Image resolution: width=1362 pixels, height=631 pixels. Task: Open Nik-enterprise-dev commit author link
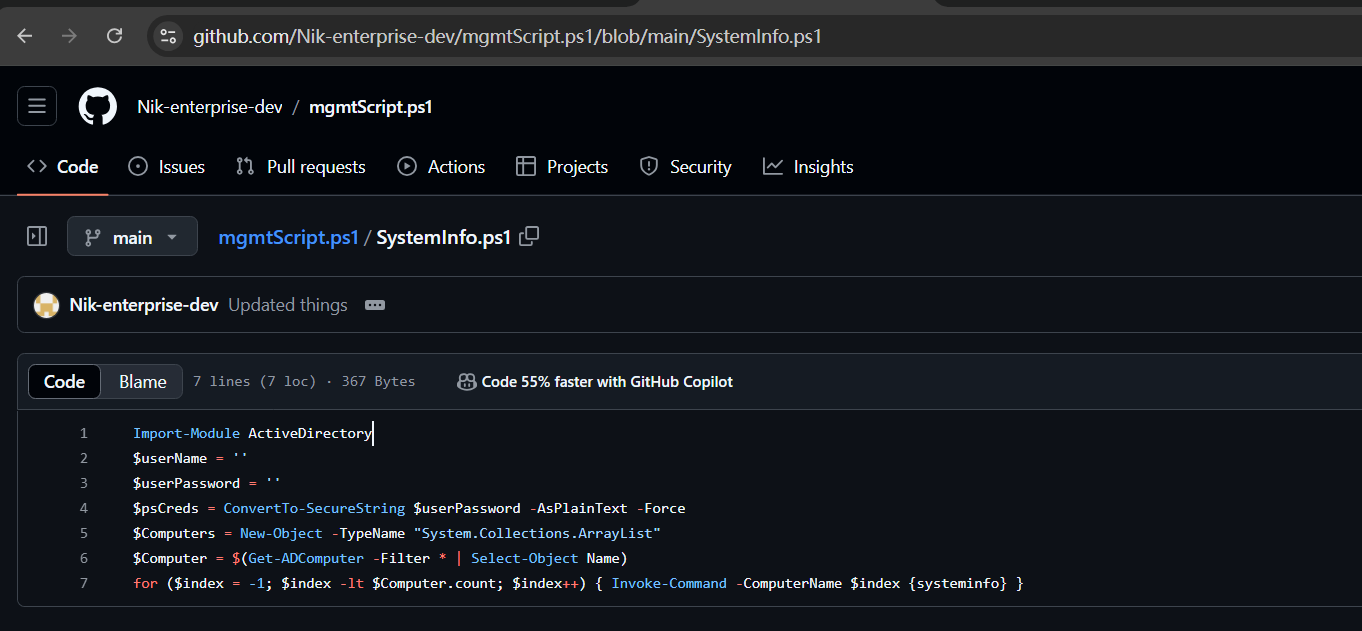click(x=144, y=305)
